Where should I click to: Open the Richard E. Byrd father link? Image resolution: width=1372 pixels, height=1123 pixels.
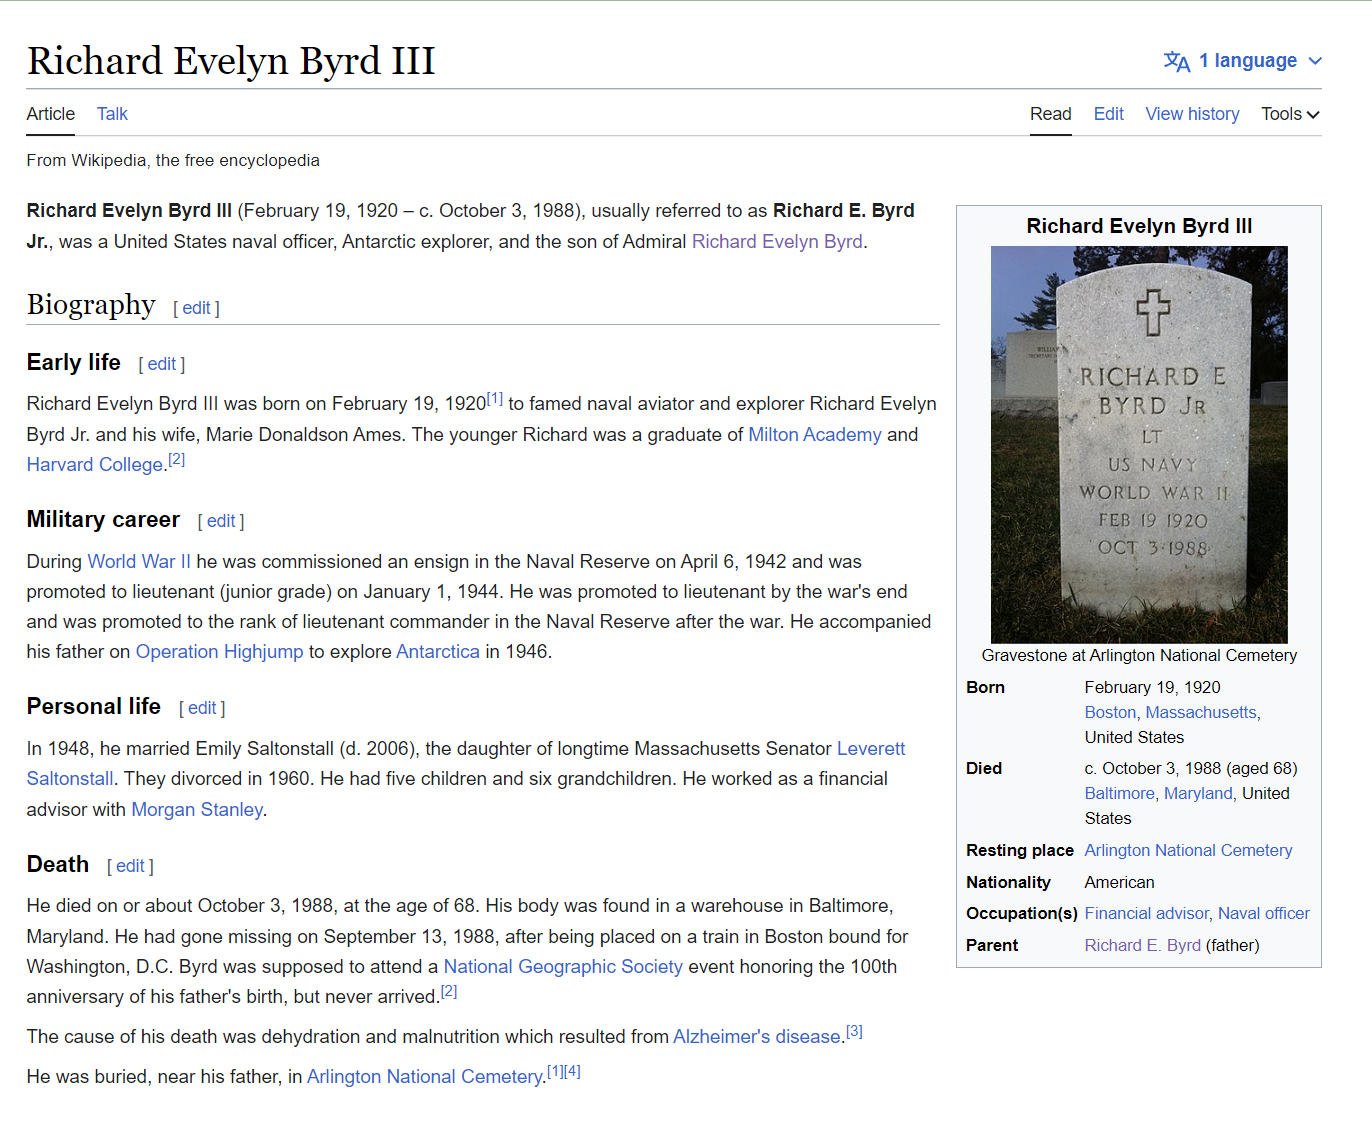pos(1142,945)
